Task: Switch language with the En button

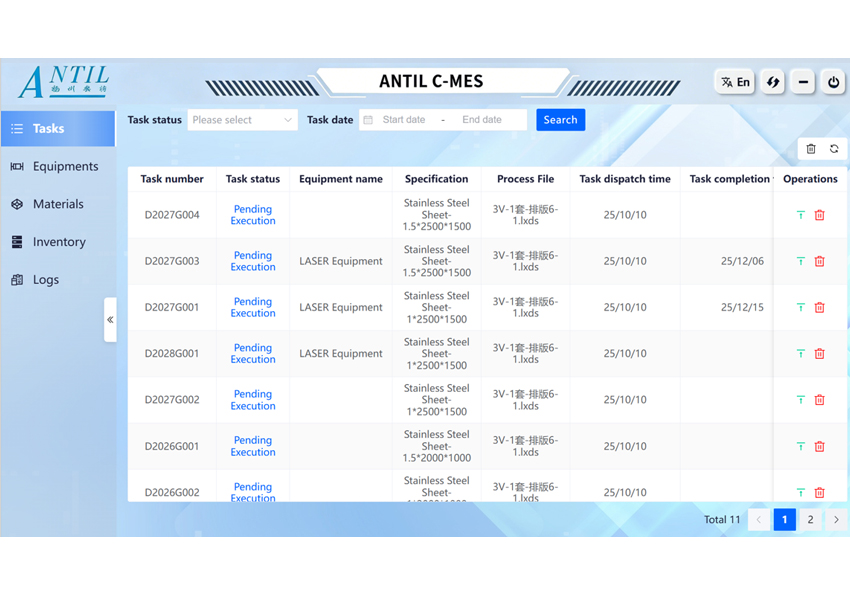Action: [735, 82]
